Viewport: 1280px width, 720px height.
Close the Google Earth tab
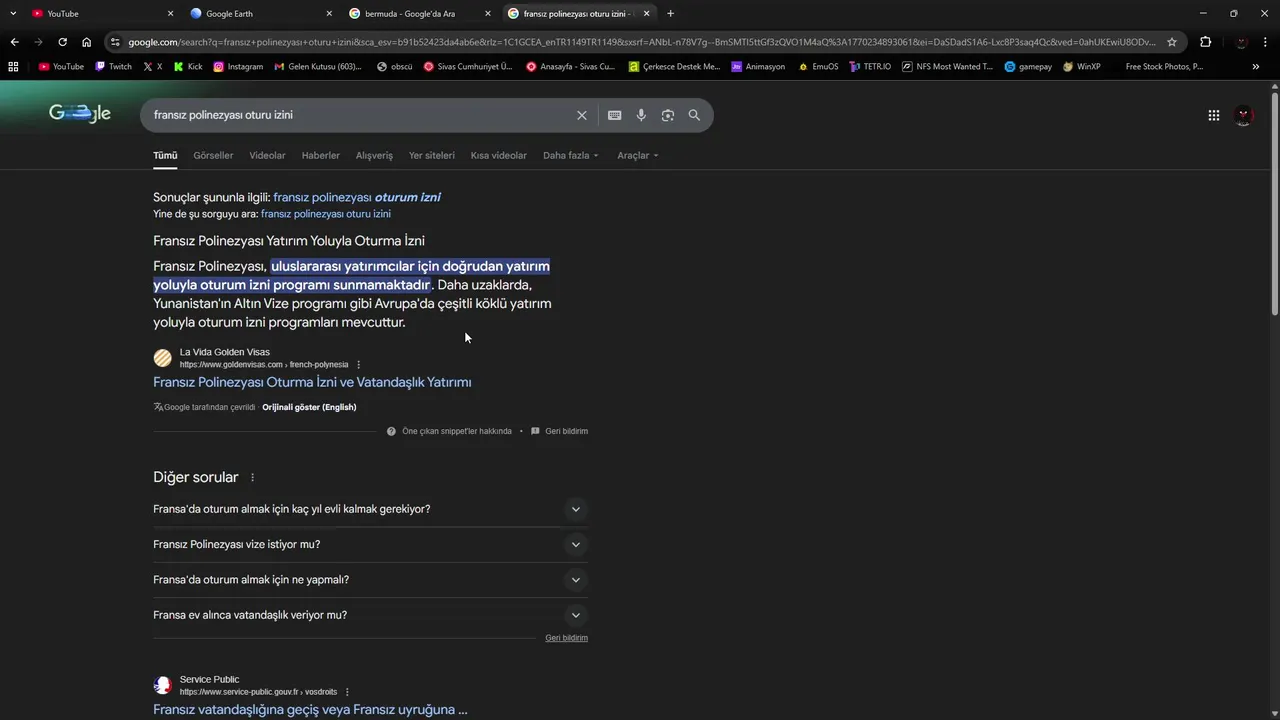click(329, 14)
